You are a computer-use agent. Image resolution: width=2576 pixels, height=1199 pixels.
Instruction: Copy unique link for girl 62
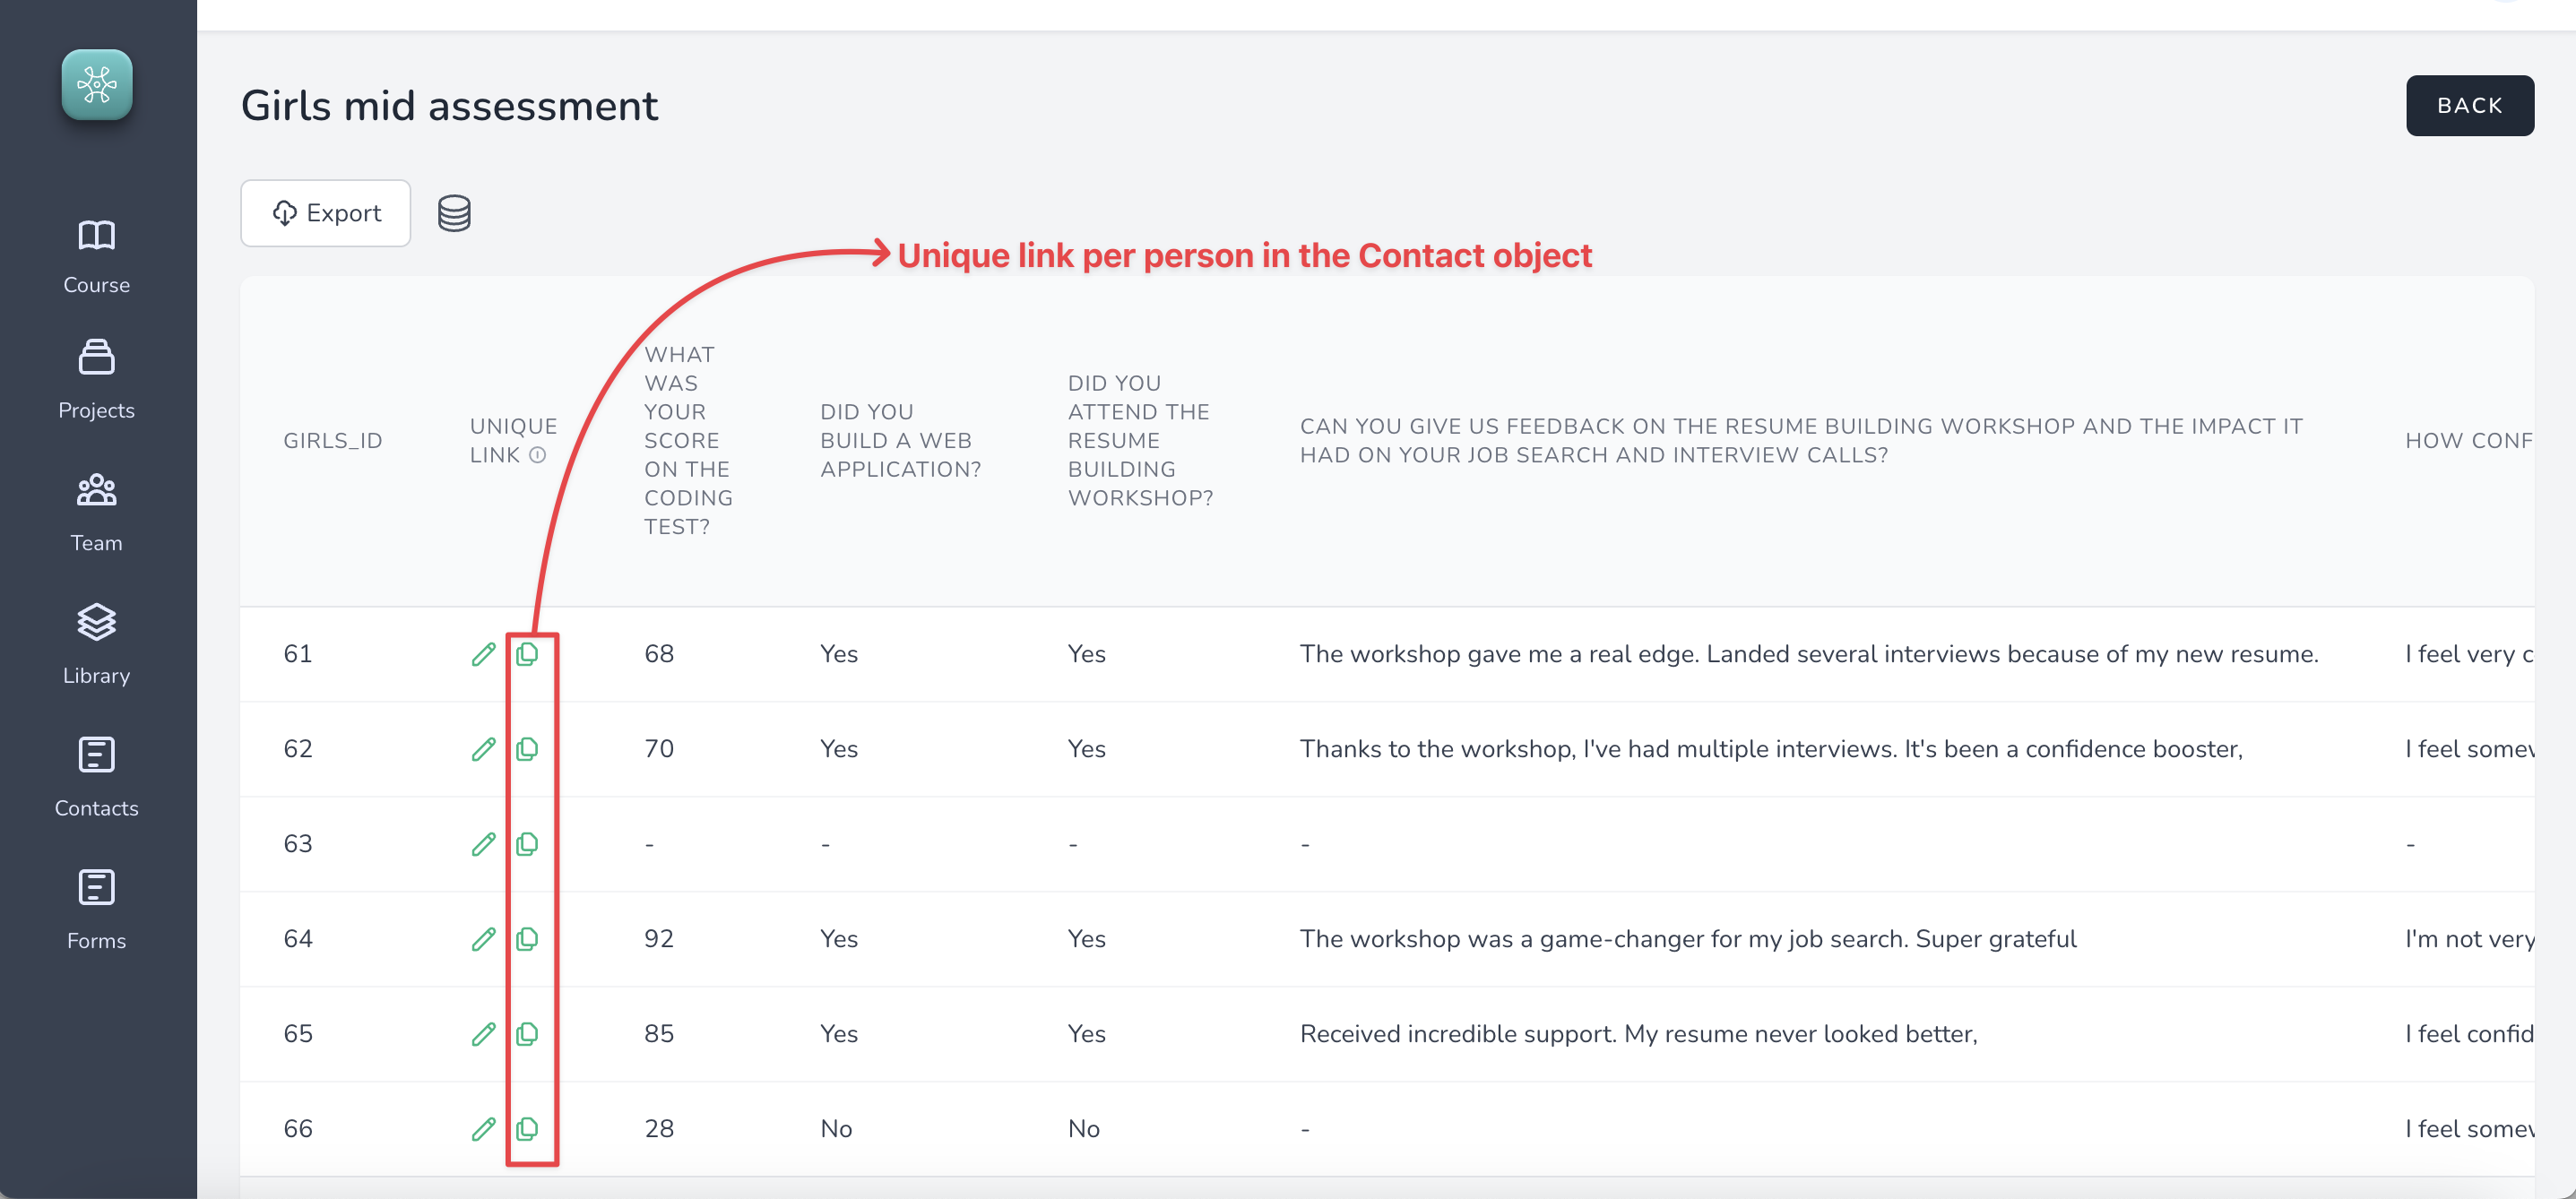point(527,749)
